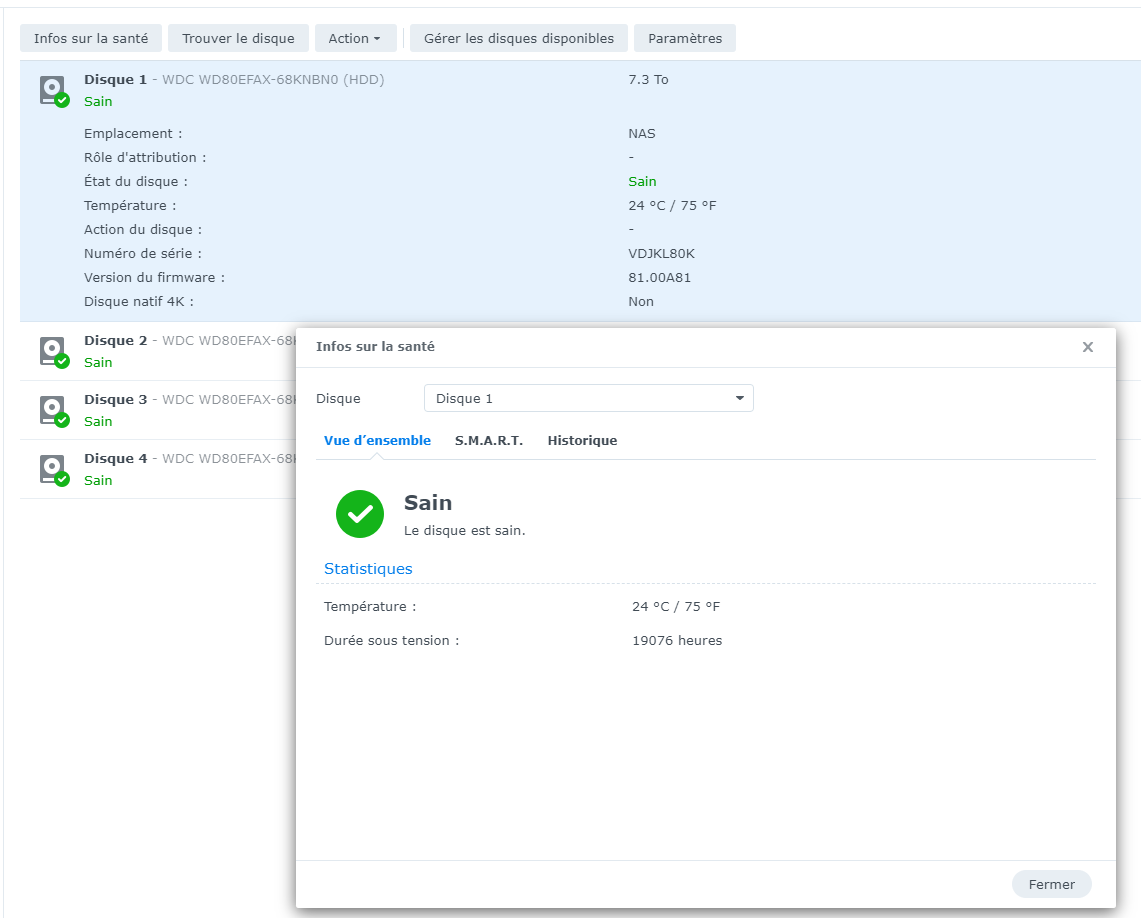Click the Rôle d'attribution label

point(145,157)
